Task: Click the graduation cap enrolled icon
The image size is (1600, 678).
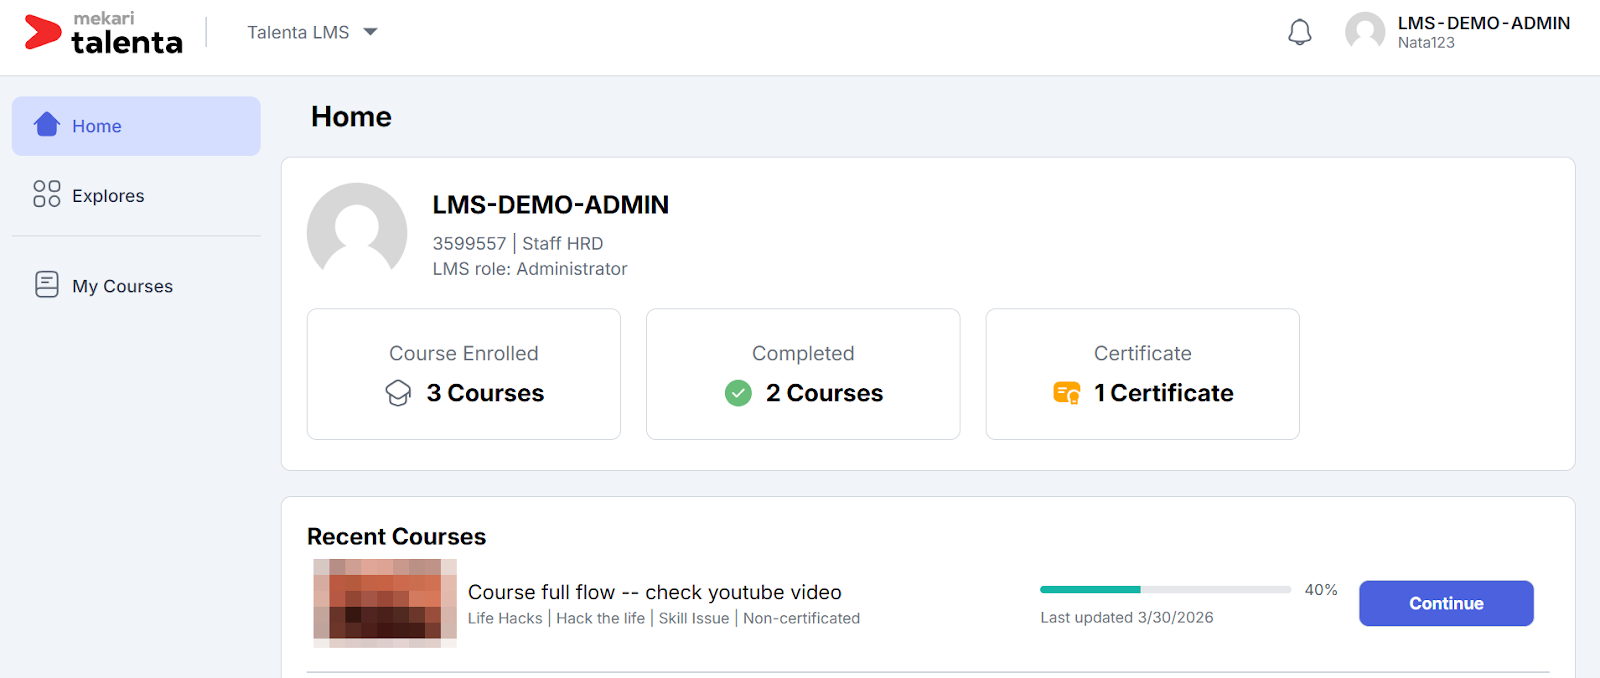Action: [398, 393]
